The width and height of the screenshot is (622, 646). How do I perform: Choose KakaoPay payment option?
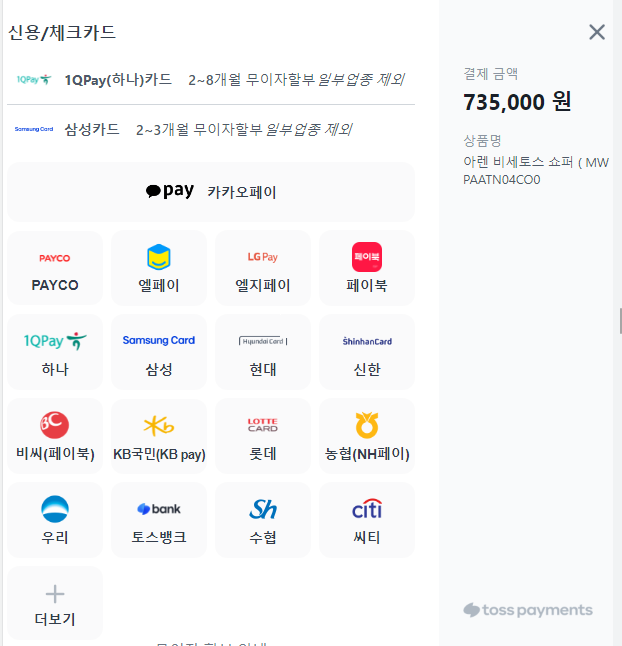point(211,192)
